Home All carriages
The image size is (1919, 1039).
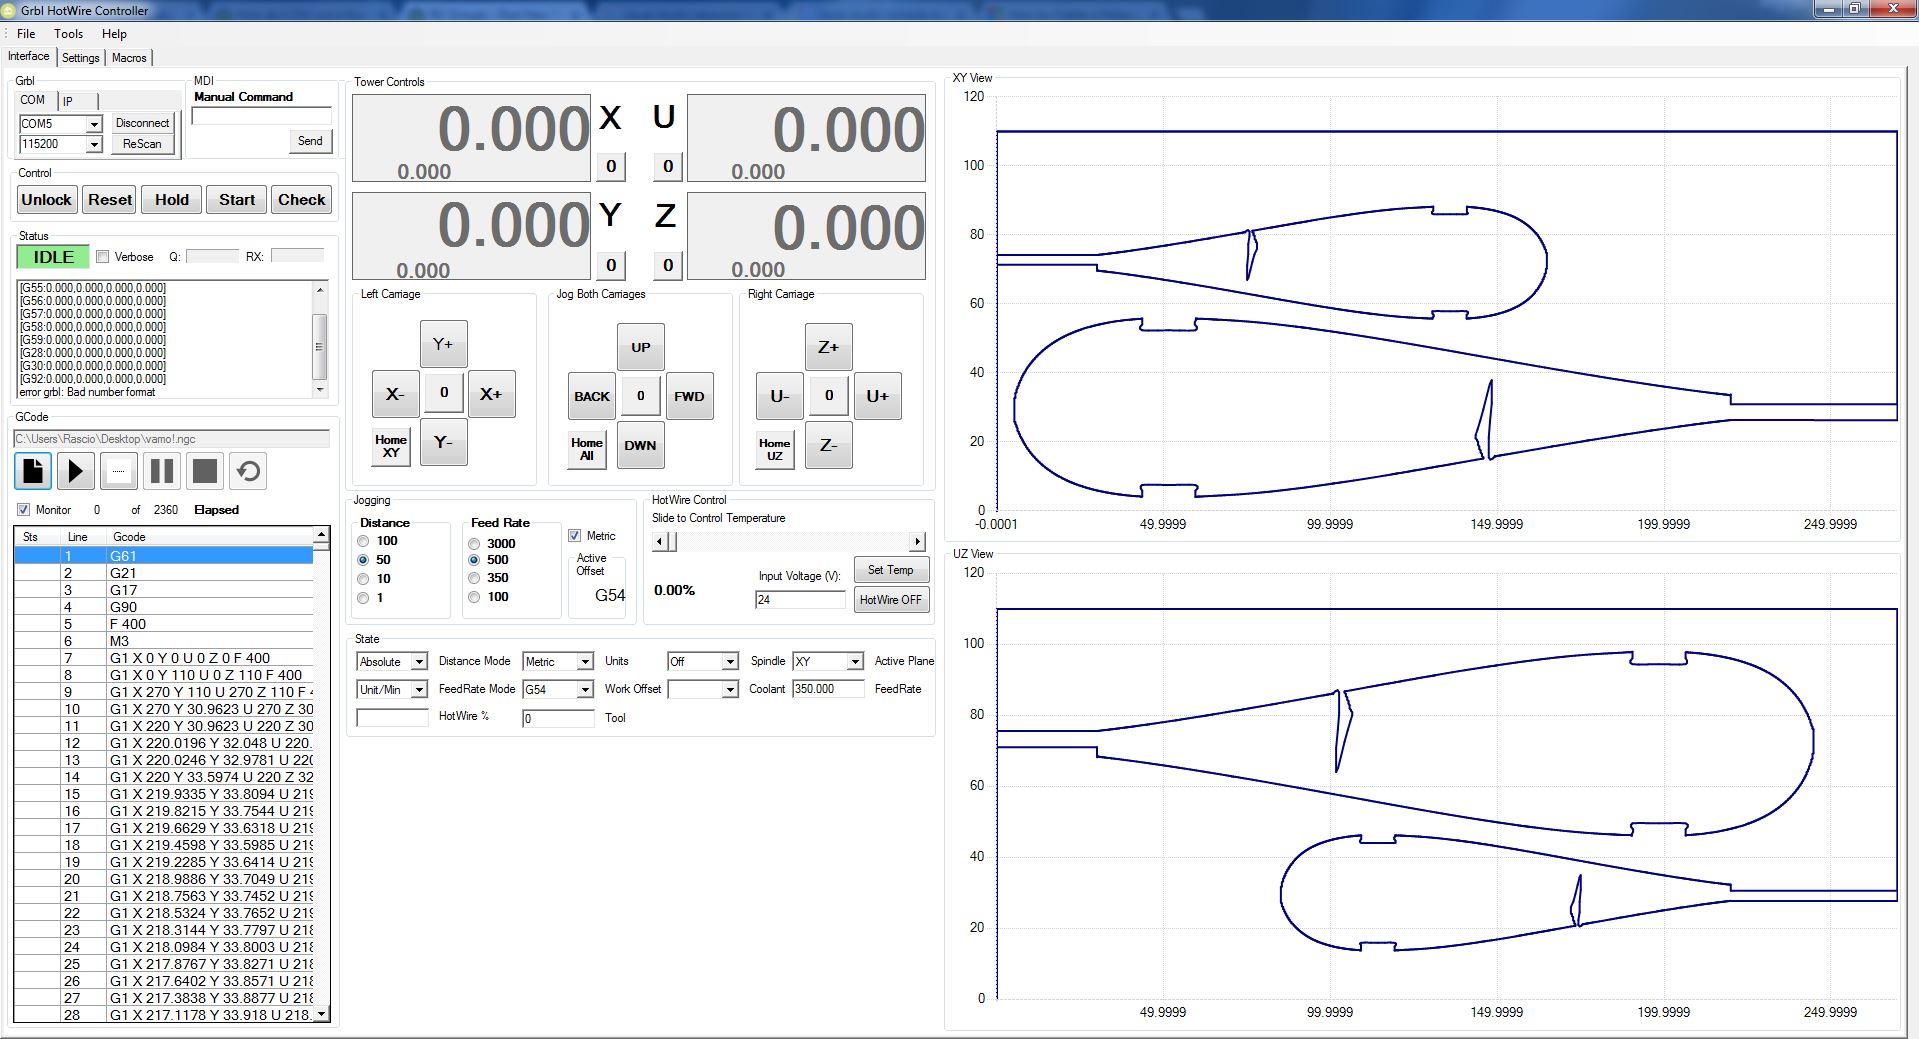[587, 449]
